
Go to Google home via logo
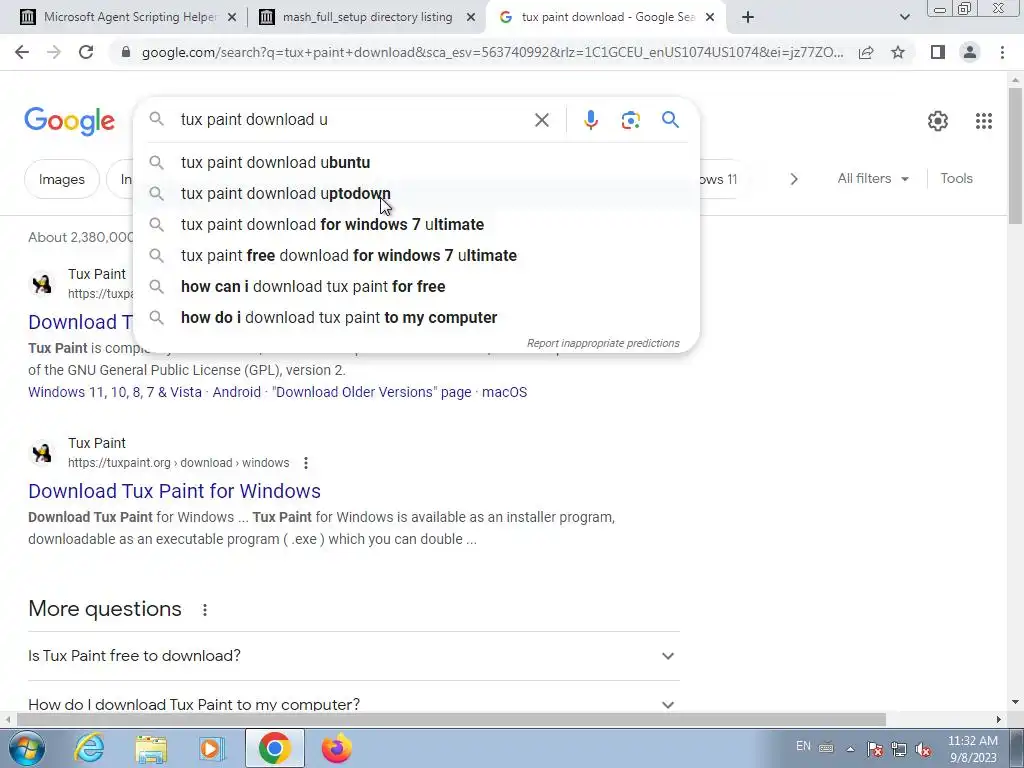(69, 121)
